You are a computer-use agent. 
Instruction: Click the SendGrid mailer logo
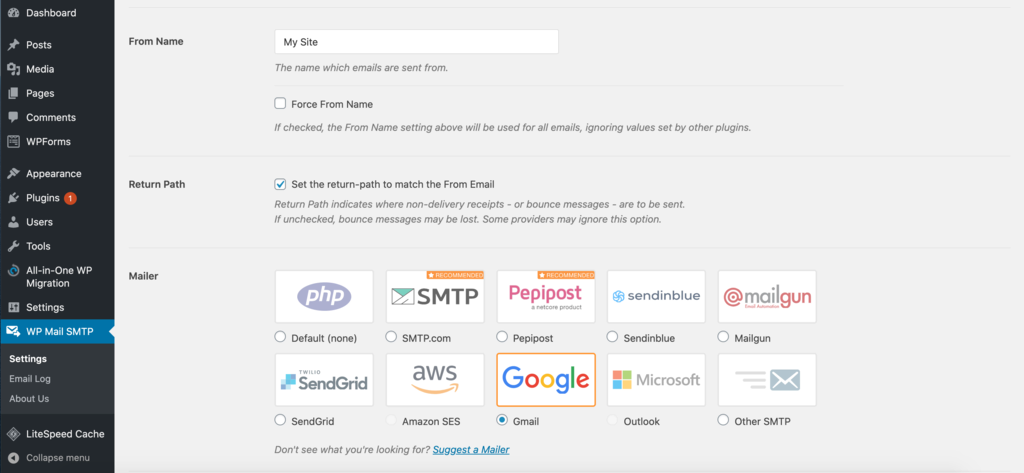point(324,379)
